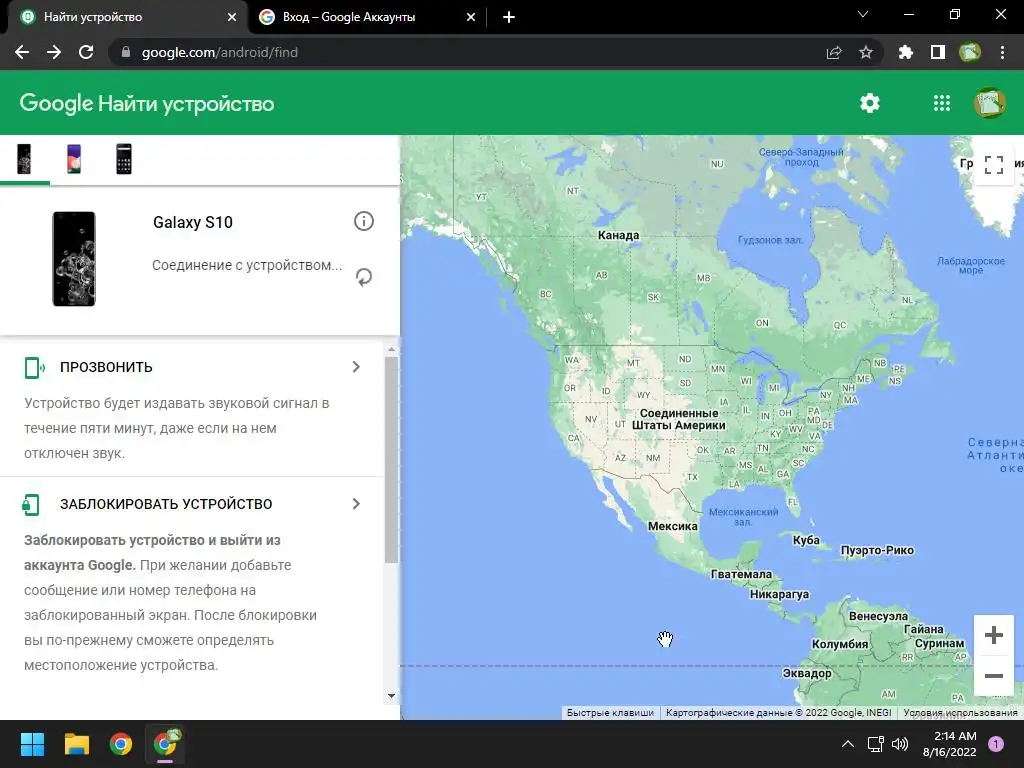1024x768 pixels.
Task: Click the Гватемала label on map
Action: [x=741, y=574]
